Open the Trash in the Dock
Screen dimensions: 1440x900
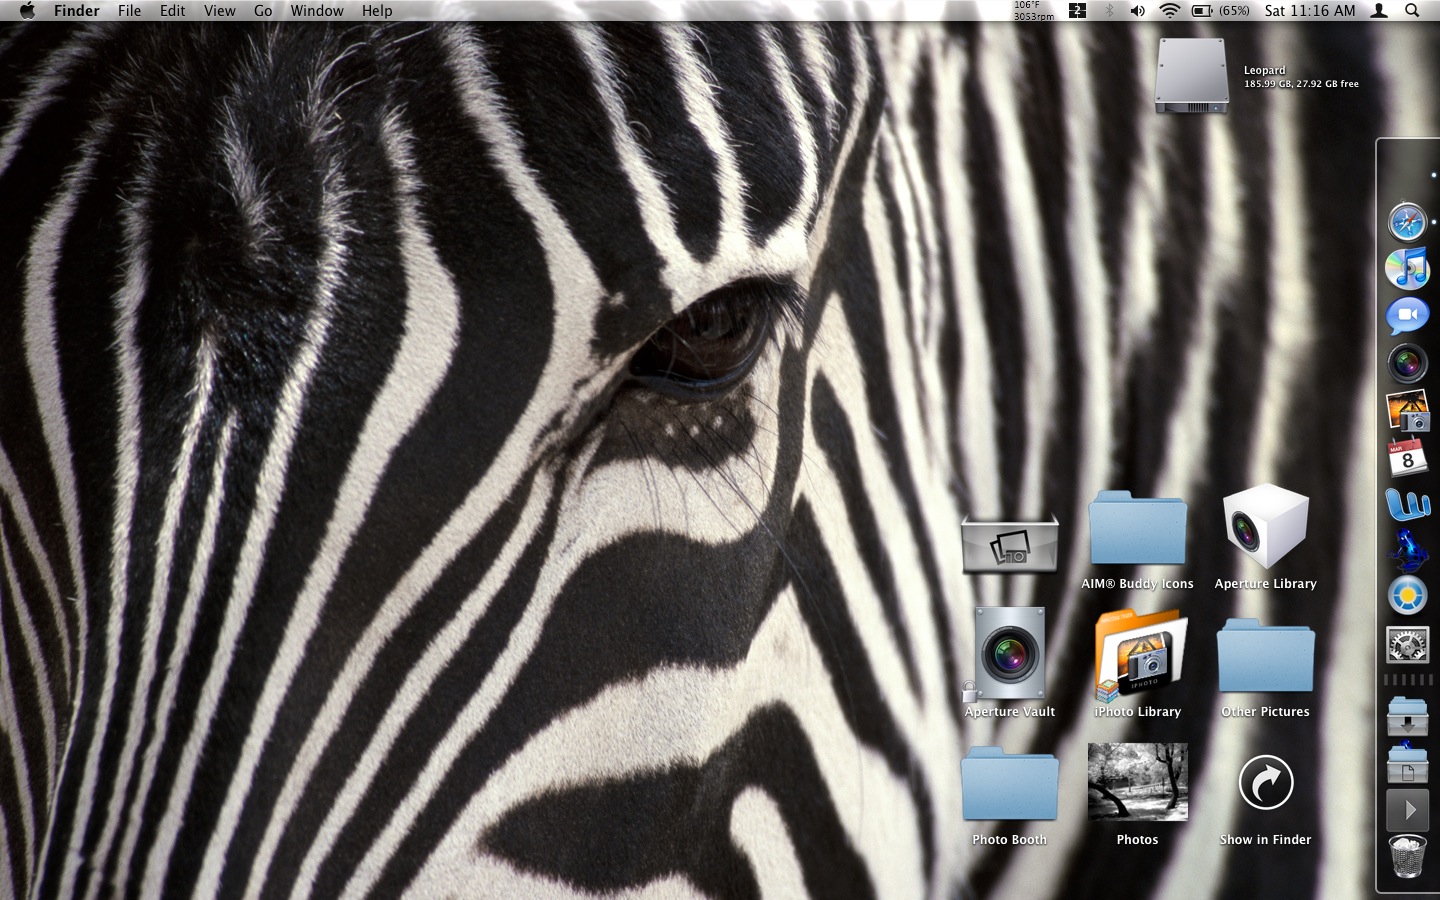tap(1407, 858)
